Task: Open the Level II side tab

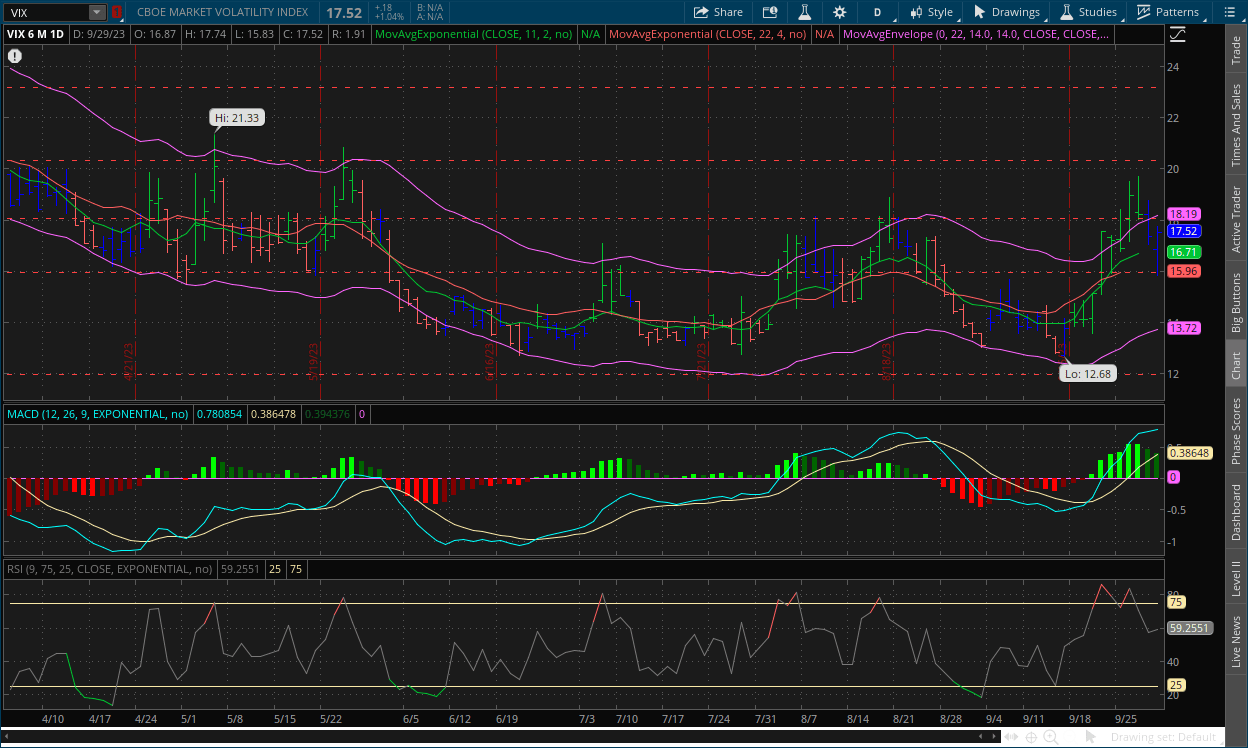Action: coord(1236,579)
